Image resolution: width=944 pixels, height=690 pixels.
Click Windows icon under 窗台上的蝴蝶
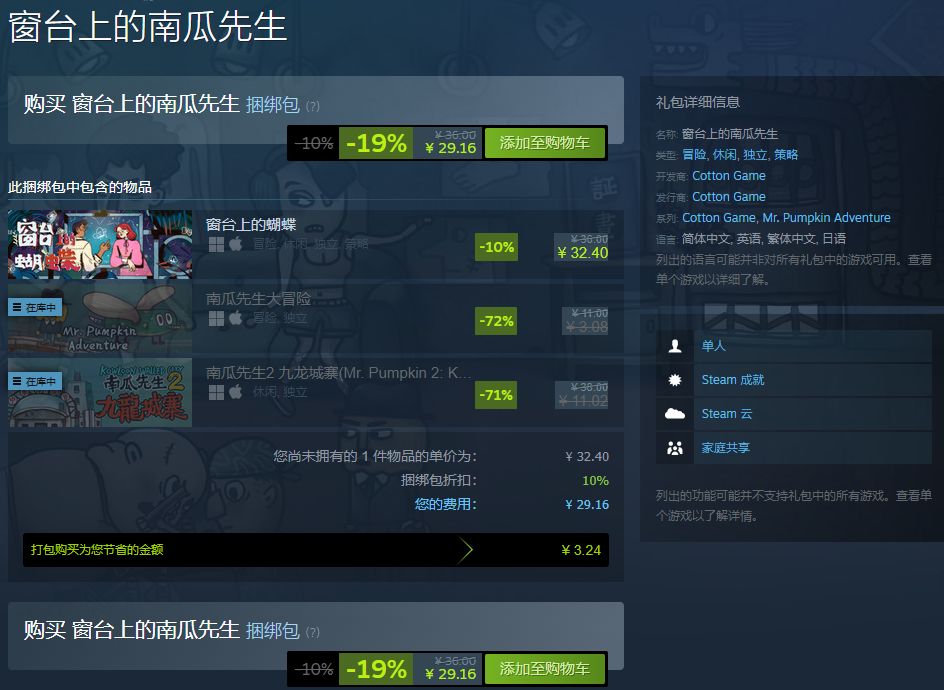click(x=216, y=244)
